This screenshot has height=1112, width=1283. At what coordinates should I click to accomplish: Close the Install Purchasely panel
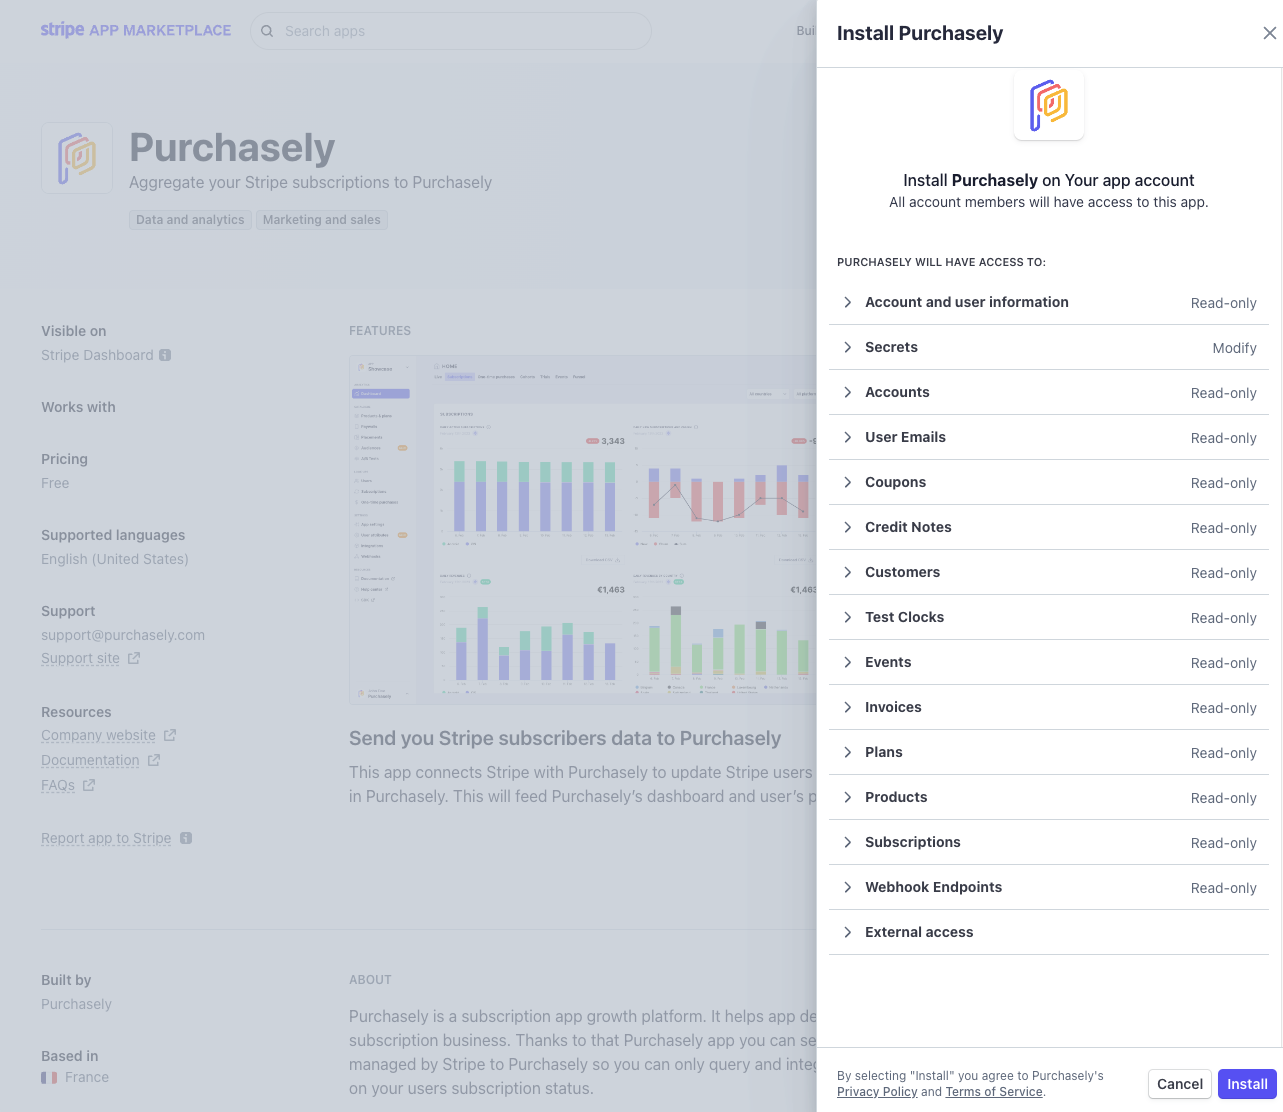(x=1269, y=33)
